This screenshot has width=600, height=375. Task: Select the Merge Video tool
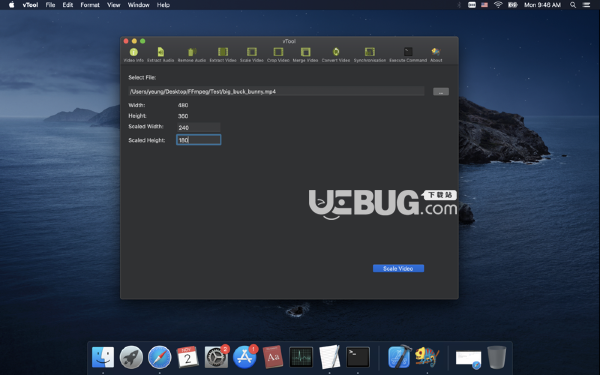coord(305,54)
